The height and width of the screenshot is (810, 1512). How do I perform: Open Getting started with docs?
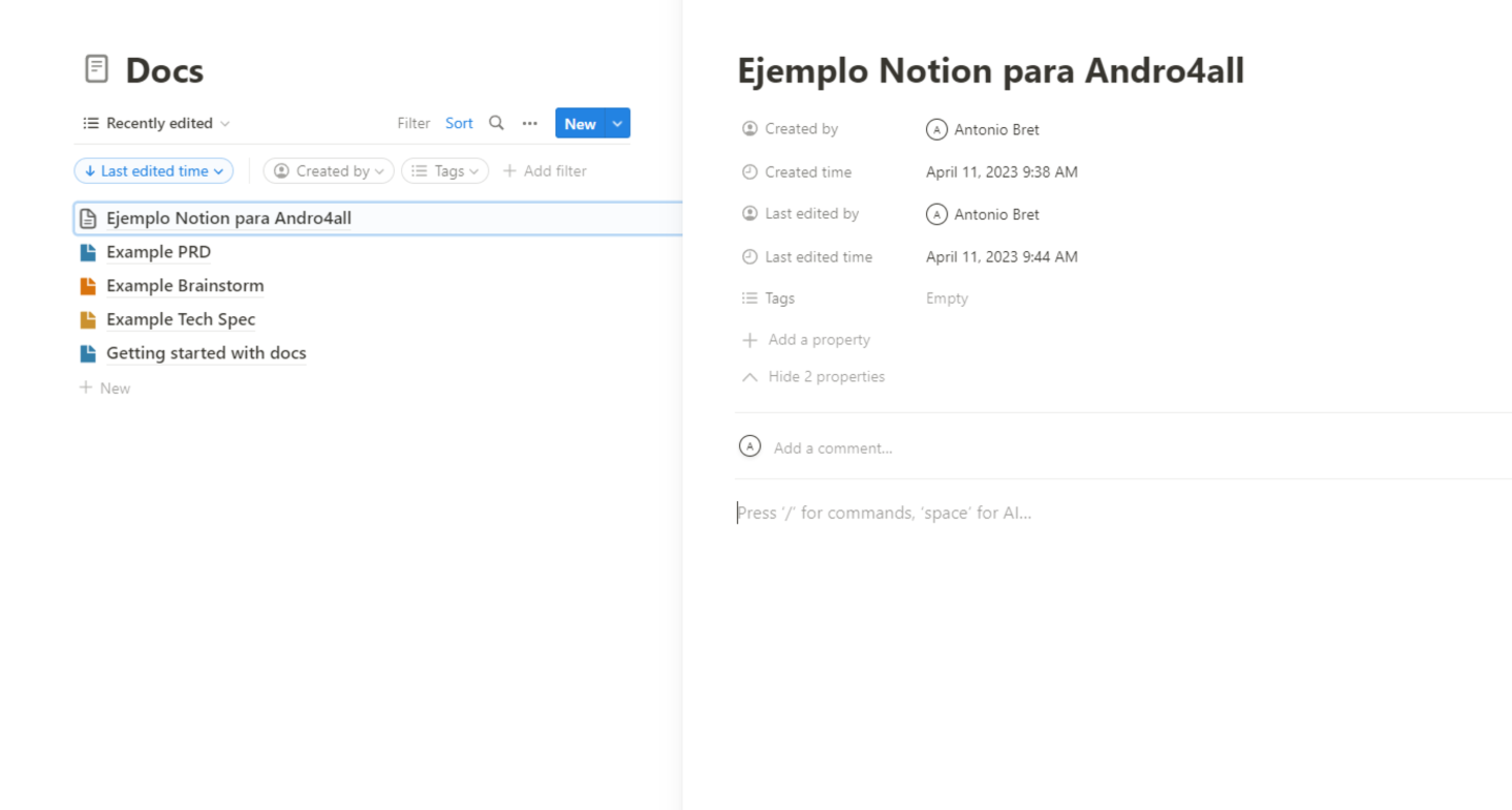pyautogui.click(x=206, y=353)
